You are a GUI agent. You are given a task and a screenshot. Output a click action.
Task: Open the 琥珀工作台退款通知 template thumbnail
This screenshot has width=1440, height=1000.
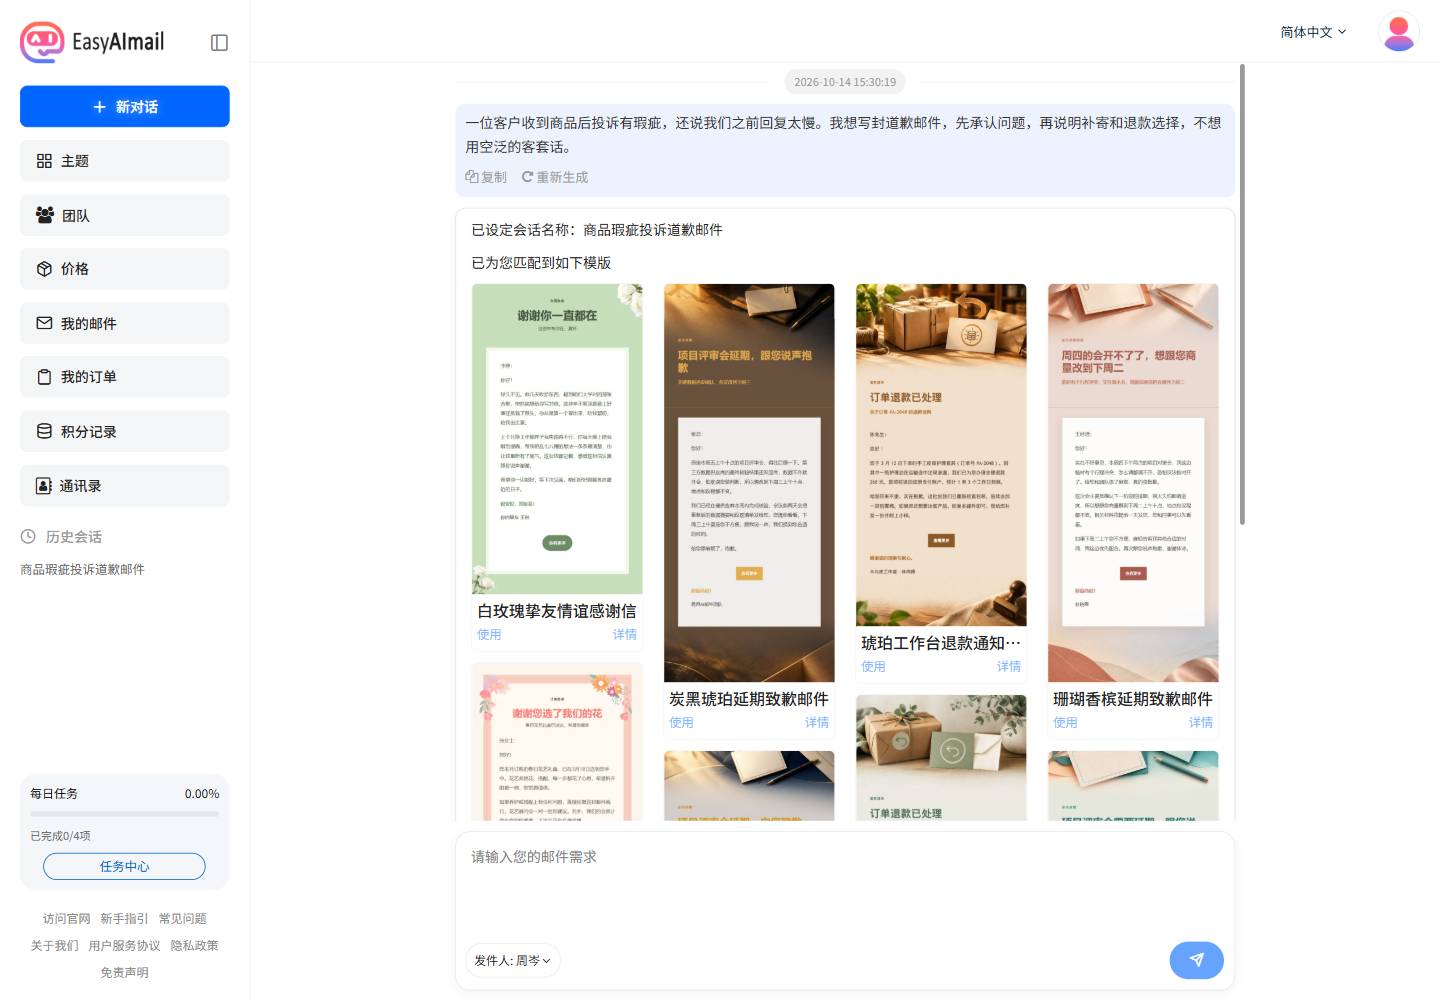point(941,455)
